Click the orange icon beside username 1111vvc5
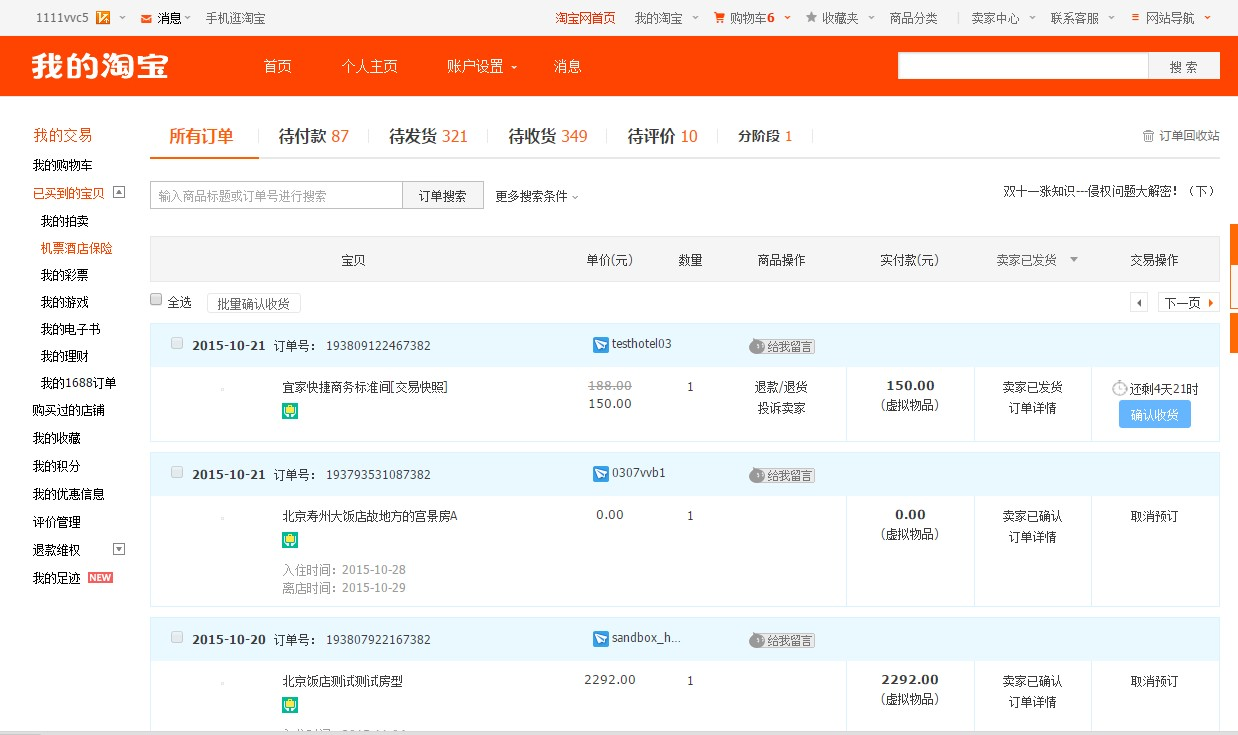Viewport: 1238px width, 735px height. pyautogui.click(x=103, y=18)
